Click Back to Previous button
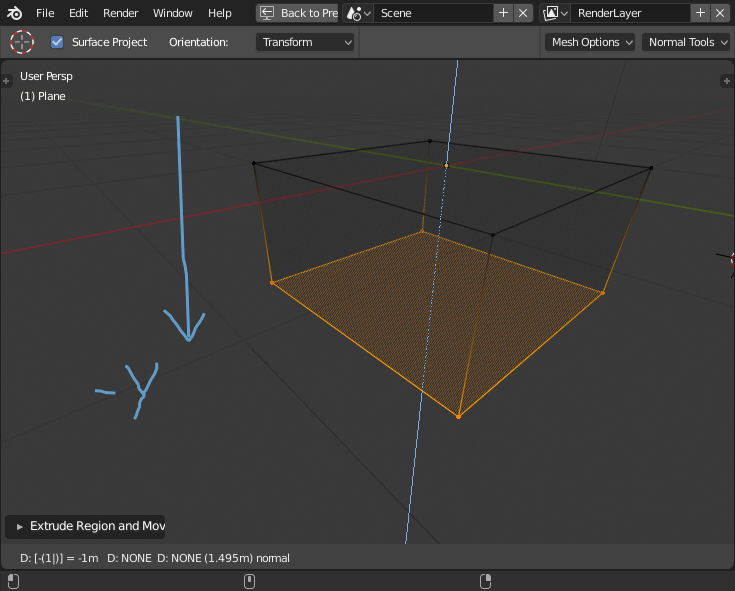Viewport: 735px width, 591px height. 297,13
